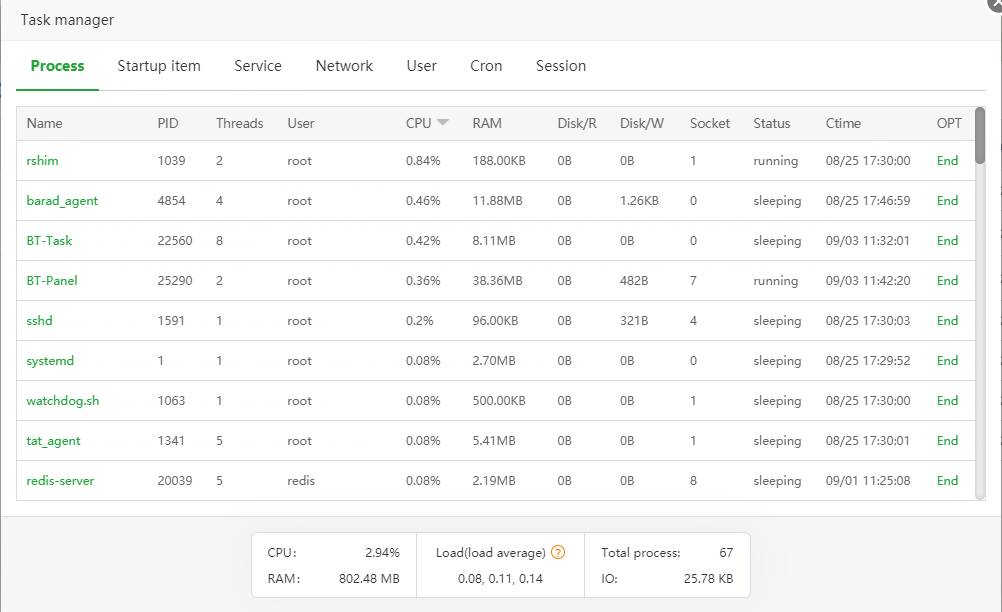This screenshot has height=612, width=1002.
Task: End the rshim process
Action: tap(947, 161)
